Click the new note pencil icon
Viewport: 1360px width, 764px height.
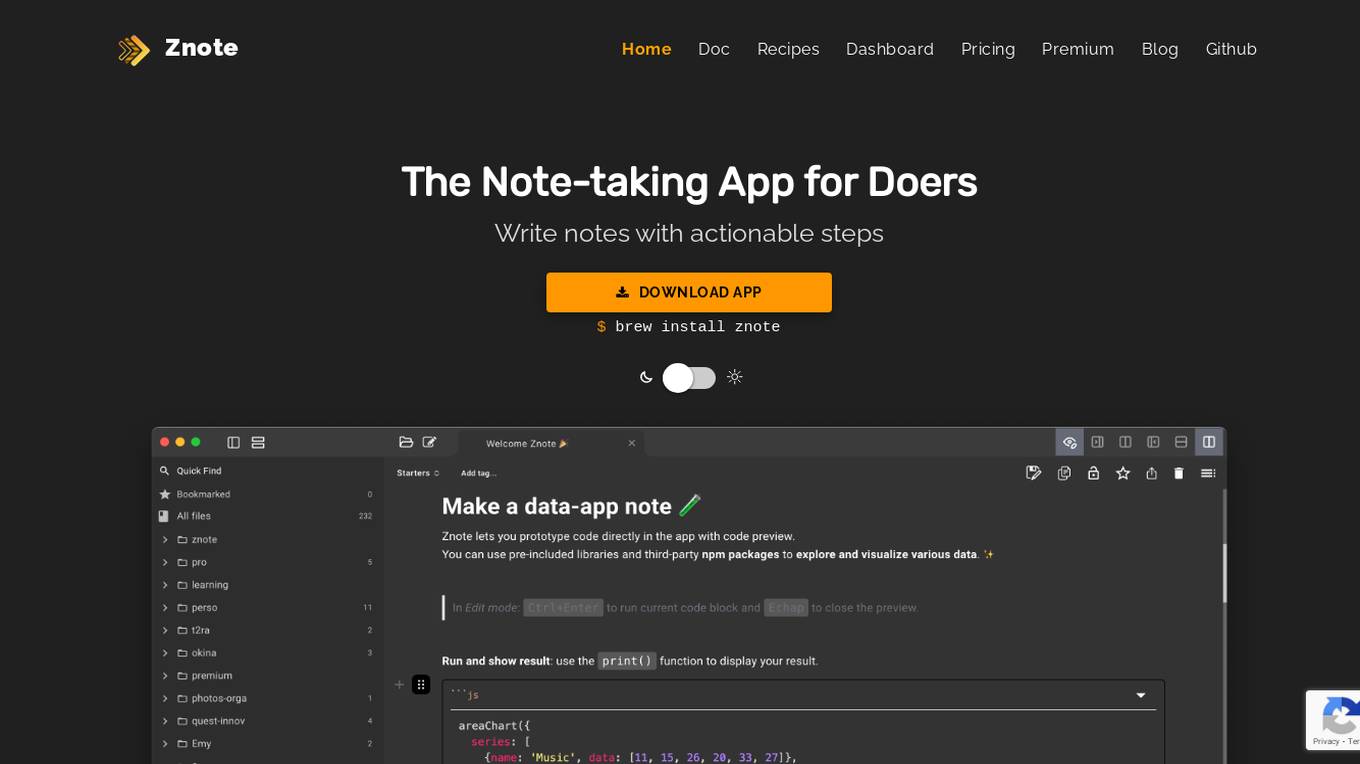pos(430,442)
